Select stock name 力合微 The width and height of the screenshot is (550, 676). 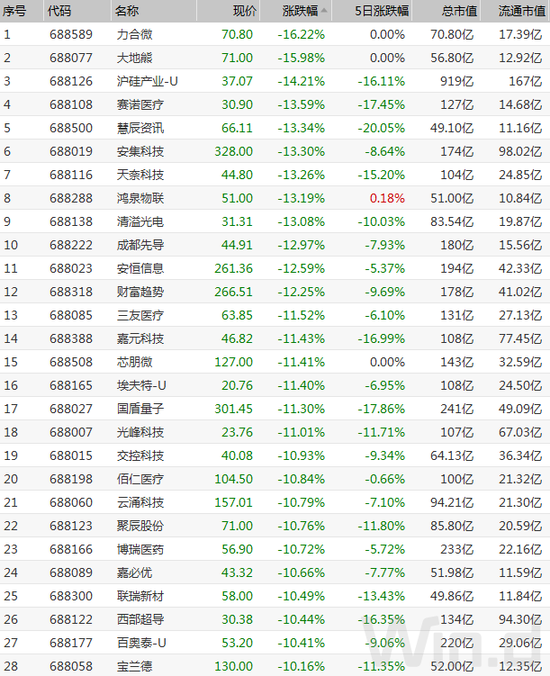tap(134, 34)
